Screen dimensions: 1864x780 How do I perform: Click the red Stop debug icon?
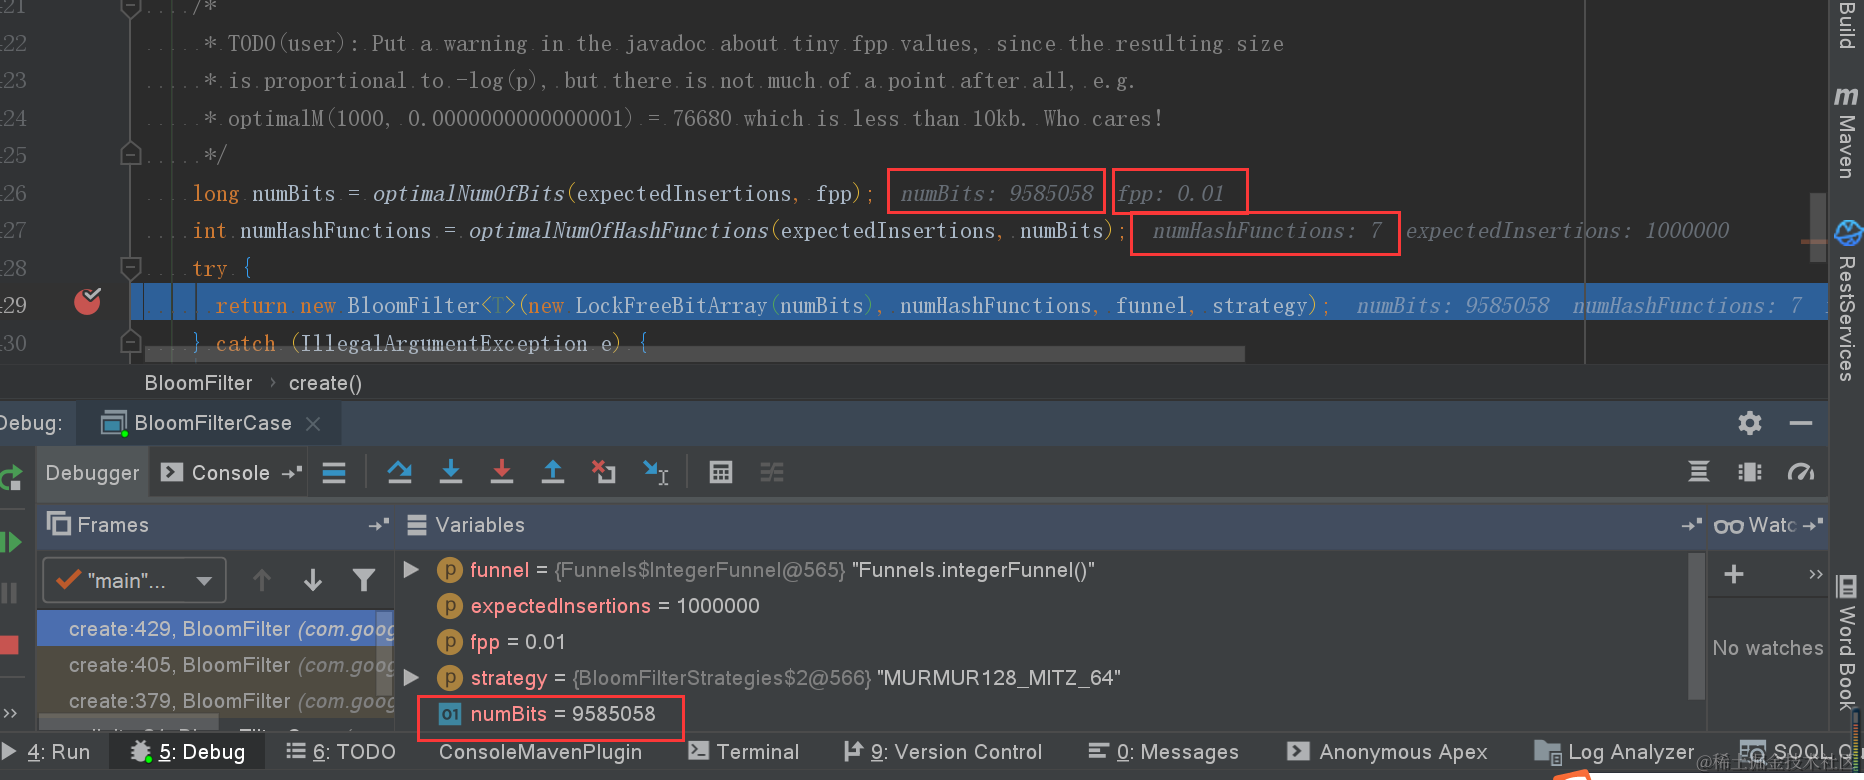point(9,645)
